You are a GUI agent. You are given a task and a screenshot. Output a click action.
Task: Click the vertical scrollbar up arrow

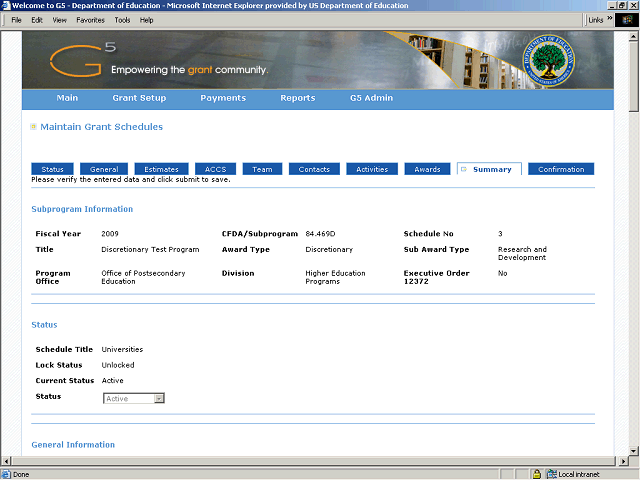point(633,36)
